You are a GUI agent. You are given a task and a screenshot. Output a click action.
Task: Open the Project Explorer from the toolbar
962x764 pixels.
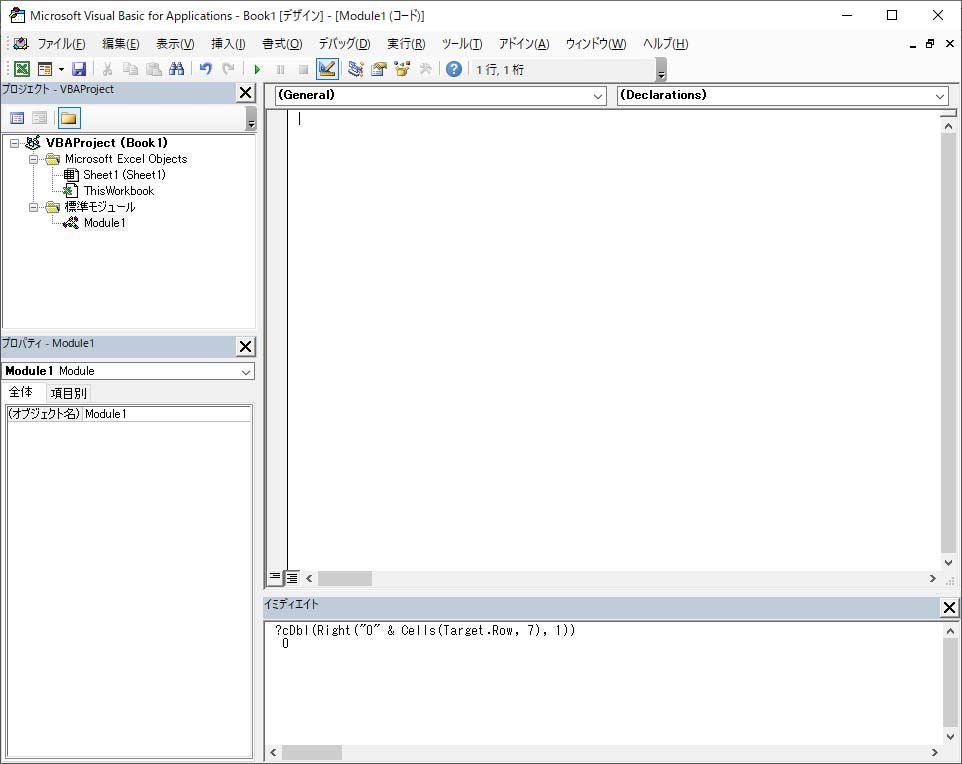[x=355, y=69]
